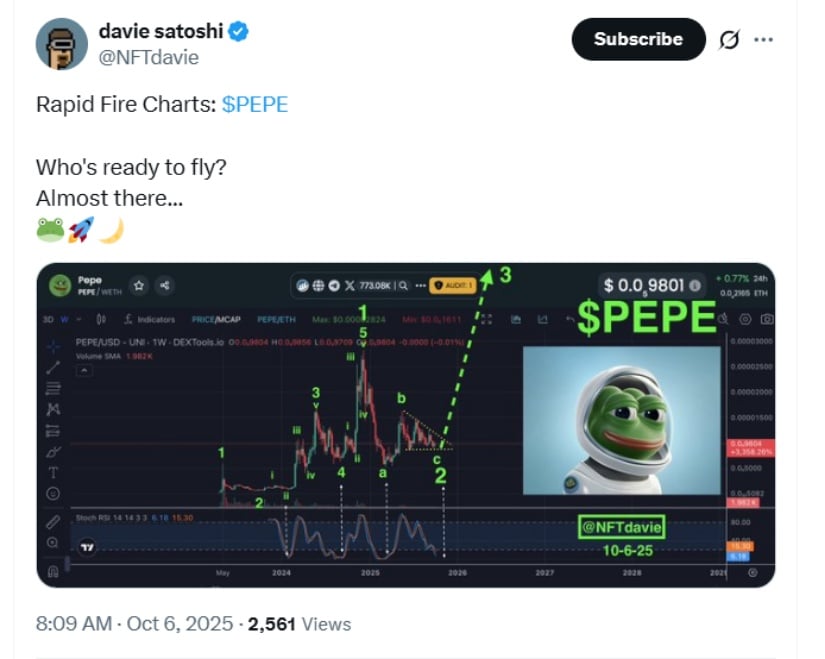825x659 pixels.
Task: Click the Subscribe button
Action: pos(638,39)
